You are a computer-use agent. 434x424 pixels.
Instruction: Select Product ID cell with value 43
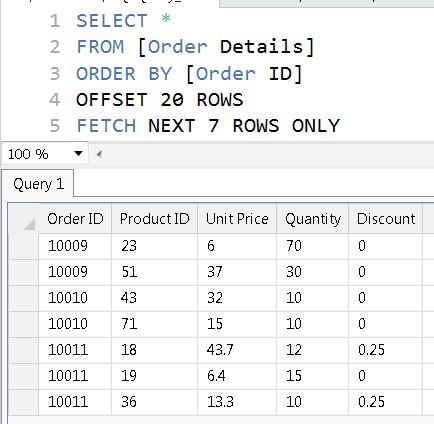[154, 298]
